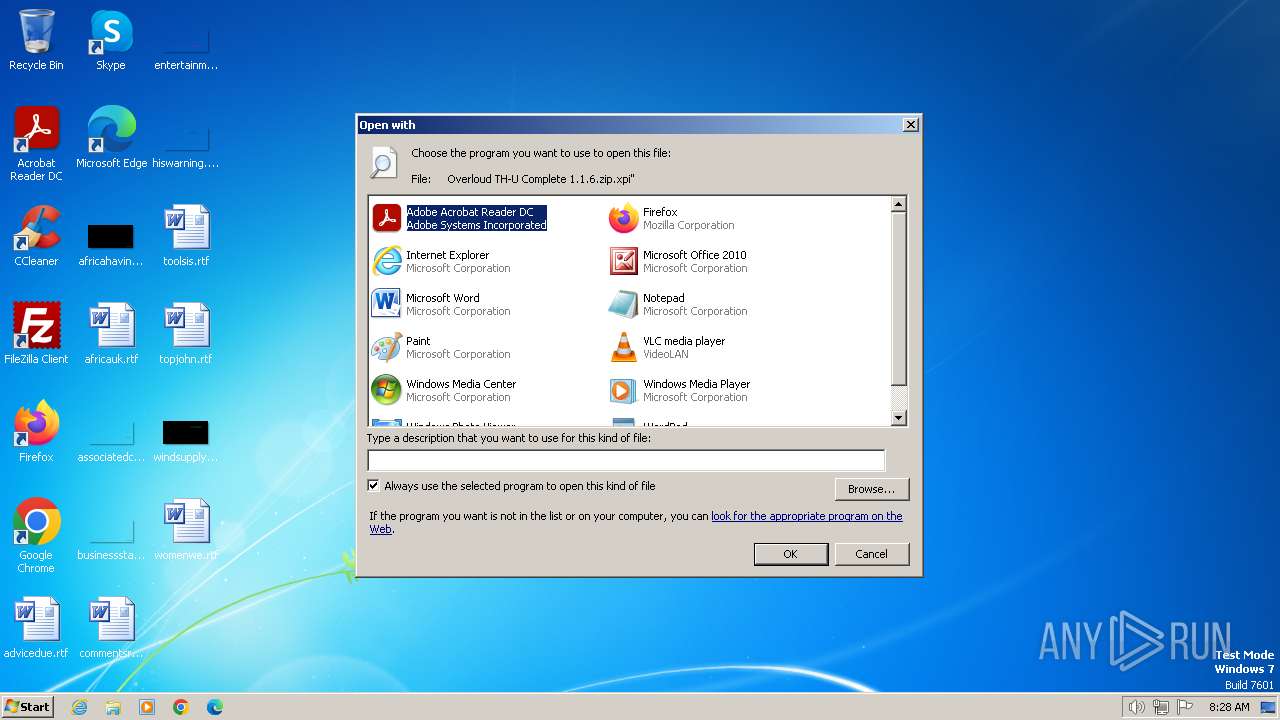Choose Firefox icon in program list
Image resolution: width=1280 pixels, height=720 pixels.
[x=623, y=218]
